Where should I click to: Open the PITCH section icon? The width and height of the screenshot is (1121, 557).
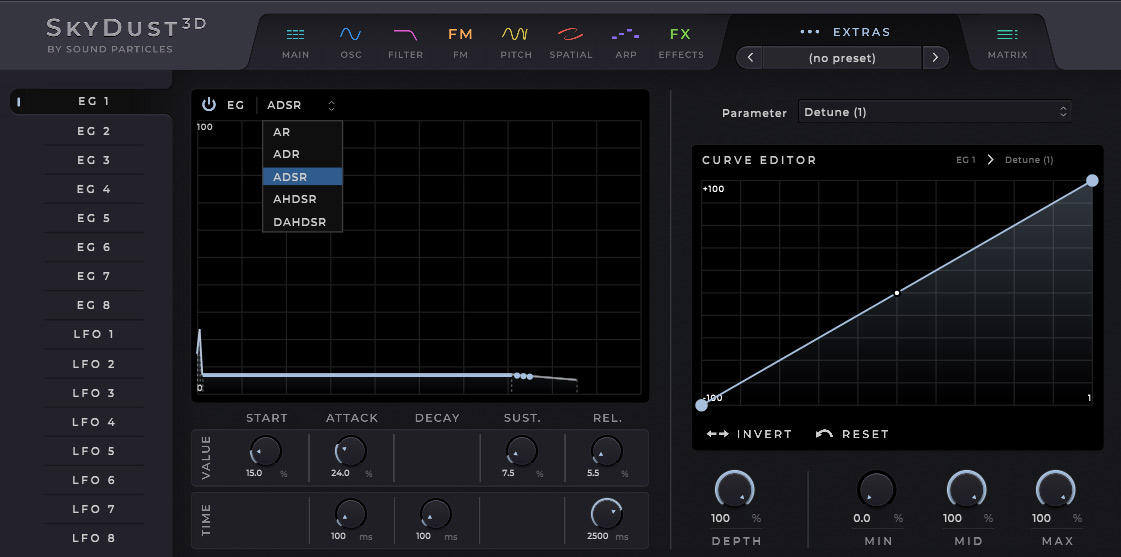(x=516, y=41)
